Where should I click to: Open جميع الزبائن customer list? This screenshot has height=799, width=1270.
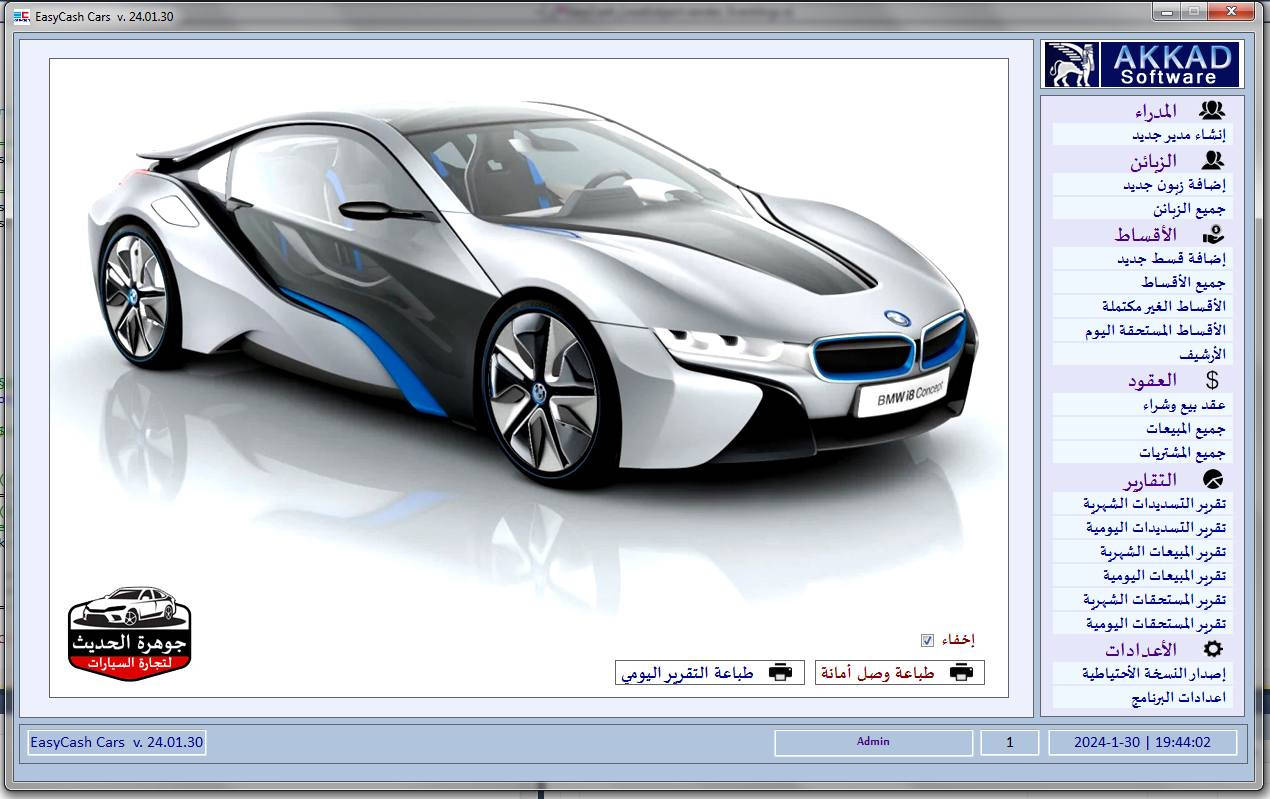[1188, 209]
